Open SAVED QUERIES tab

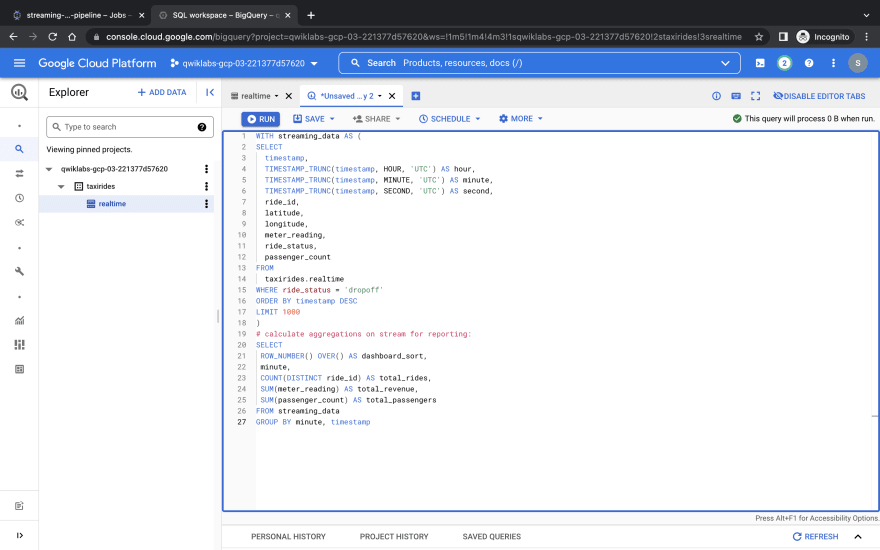pos(492,537)
